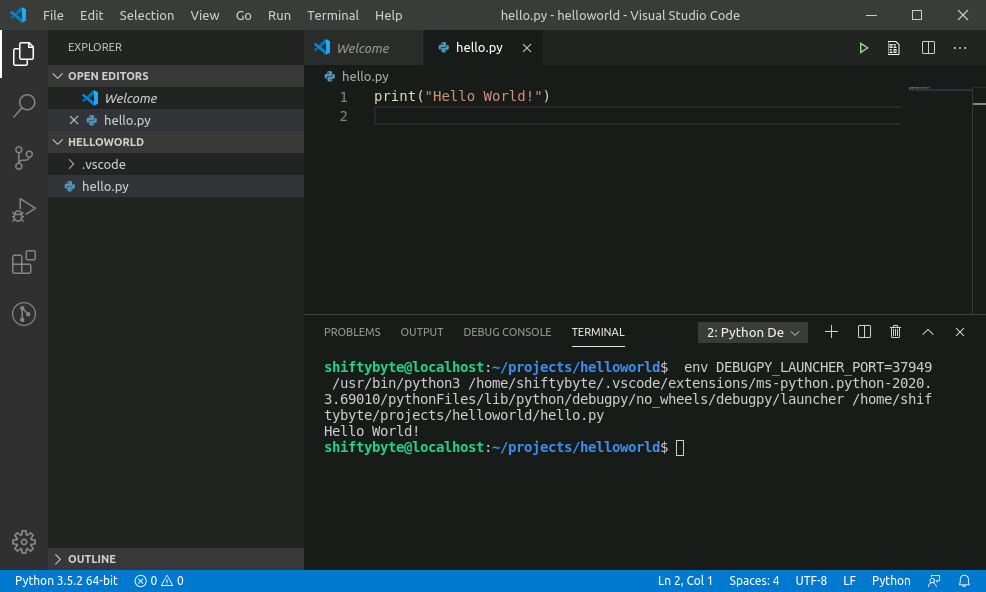Switch to the Welcome editor tab

click(x=363, y=48)
